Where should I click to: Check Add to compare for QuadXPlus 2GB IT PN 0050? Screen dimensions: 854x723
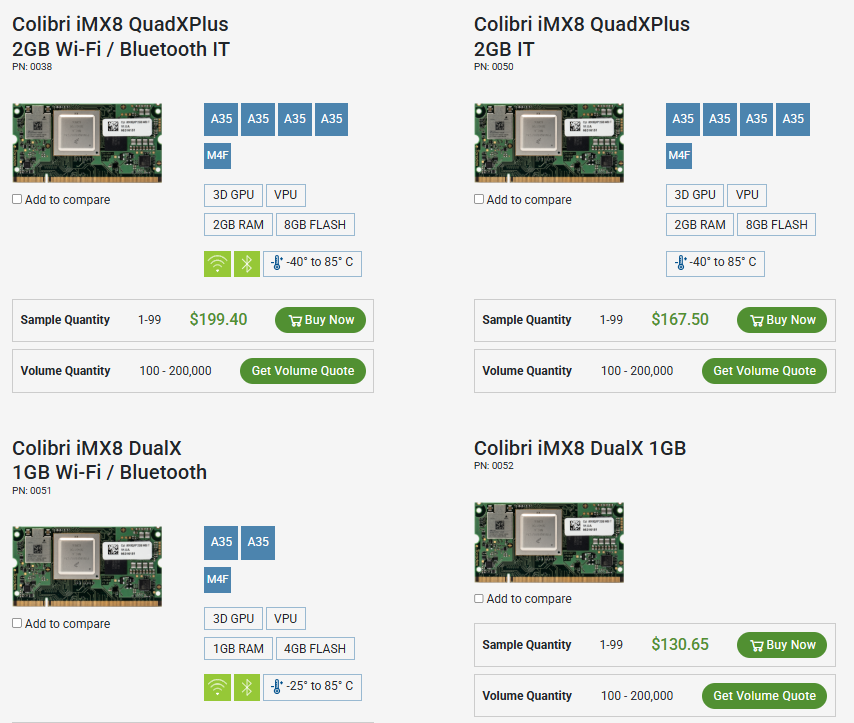coord(479,199)
